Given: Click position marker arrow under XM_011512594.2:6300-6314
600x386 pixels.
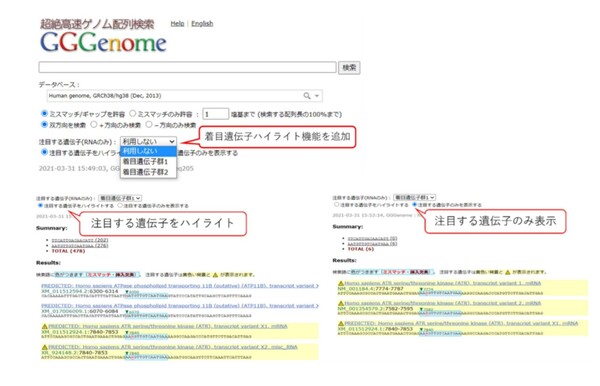Looking at the screenshot, I should point(127,292).
